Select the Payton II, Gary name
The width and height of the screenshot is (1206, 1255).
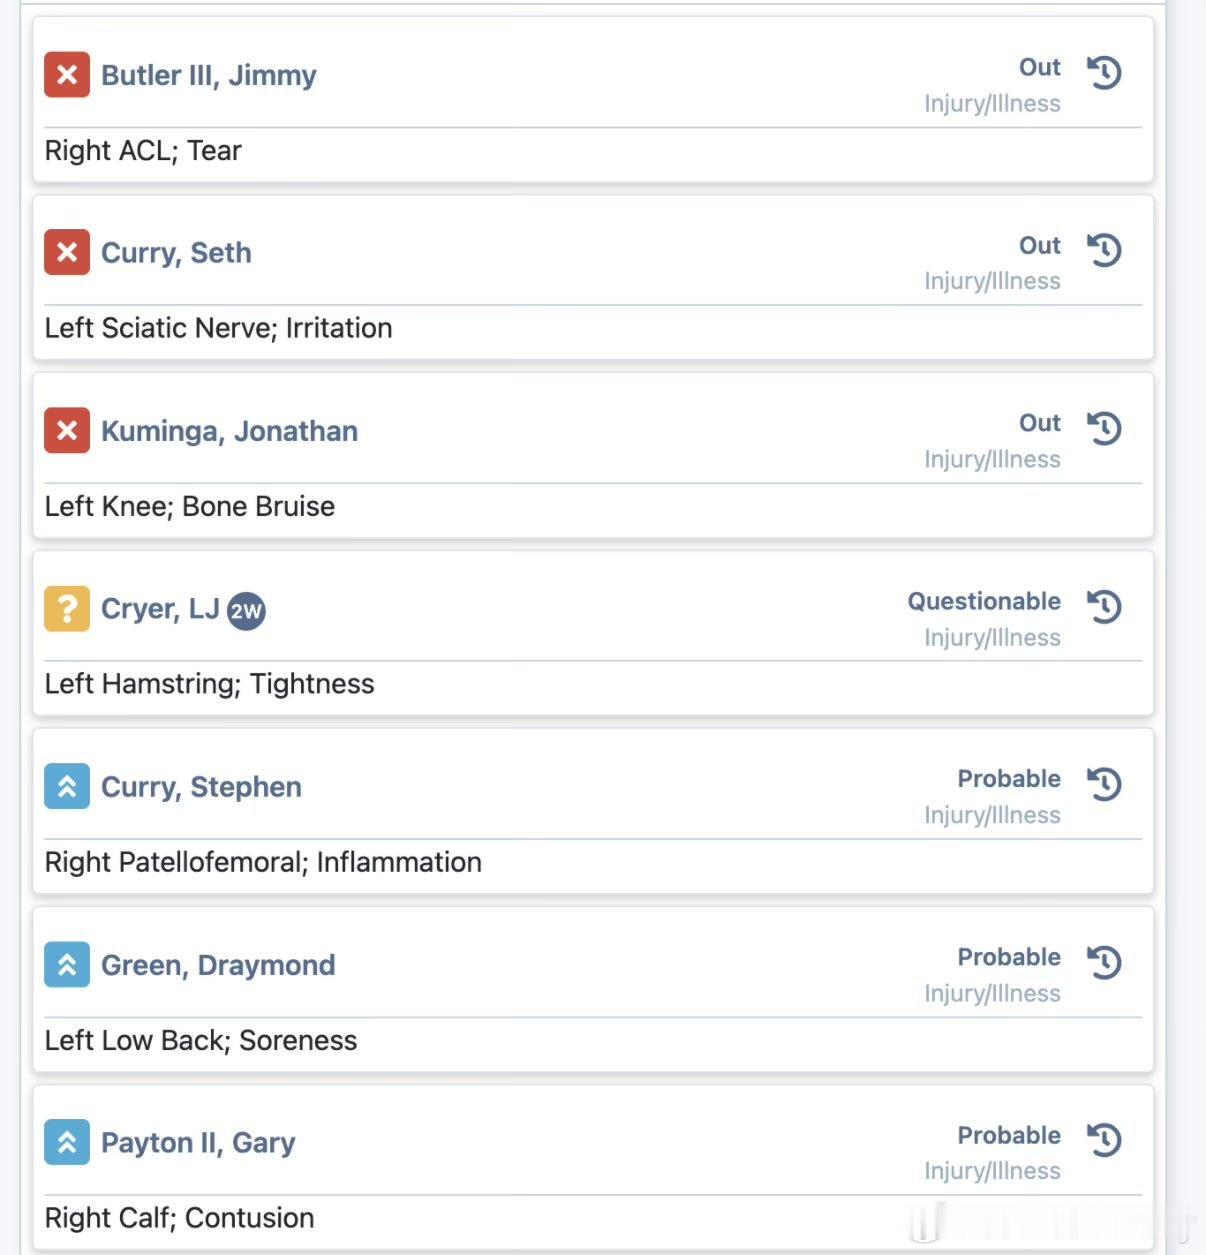(x=198, y=1143)
